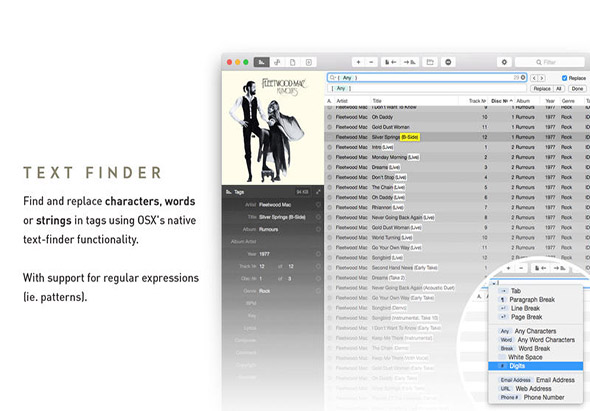590x411 pixels.
Task: Focus the Filter search field
Action: tap(550, 62)
